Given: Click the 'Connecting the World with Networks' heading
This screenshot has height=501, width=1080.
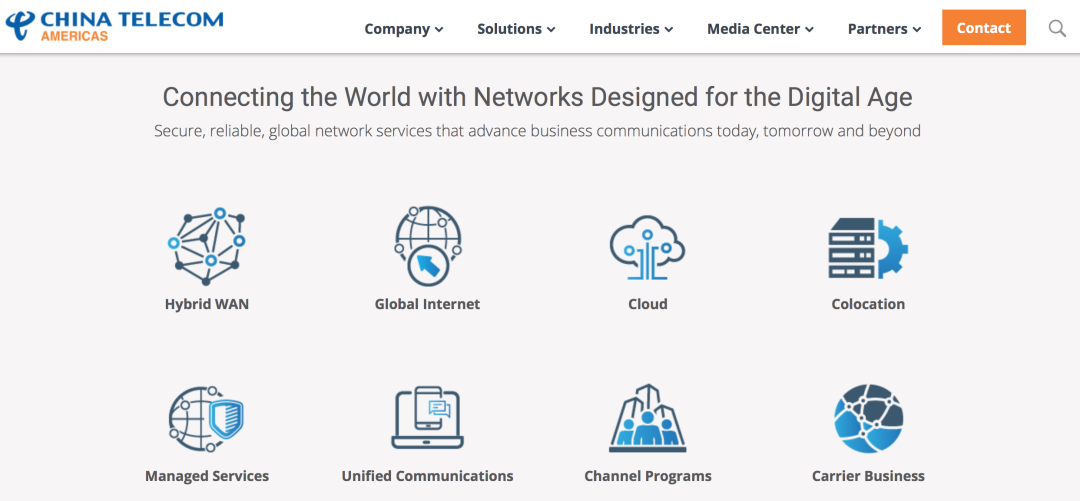Looking at the screenshot, I should pyautogui.click(x=537, y=96).
